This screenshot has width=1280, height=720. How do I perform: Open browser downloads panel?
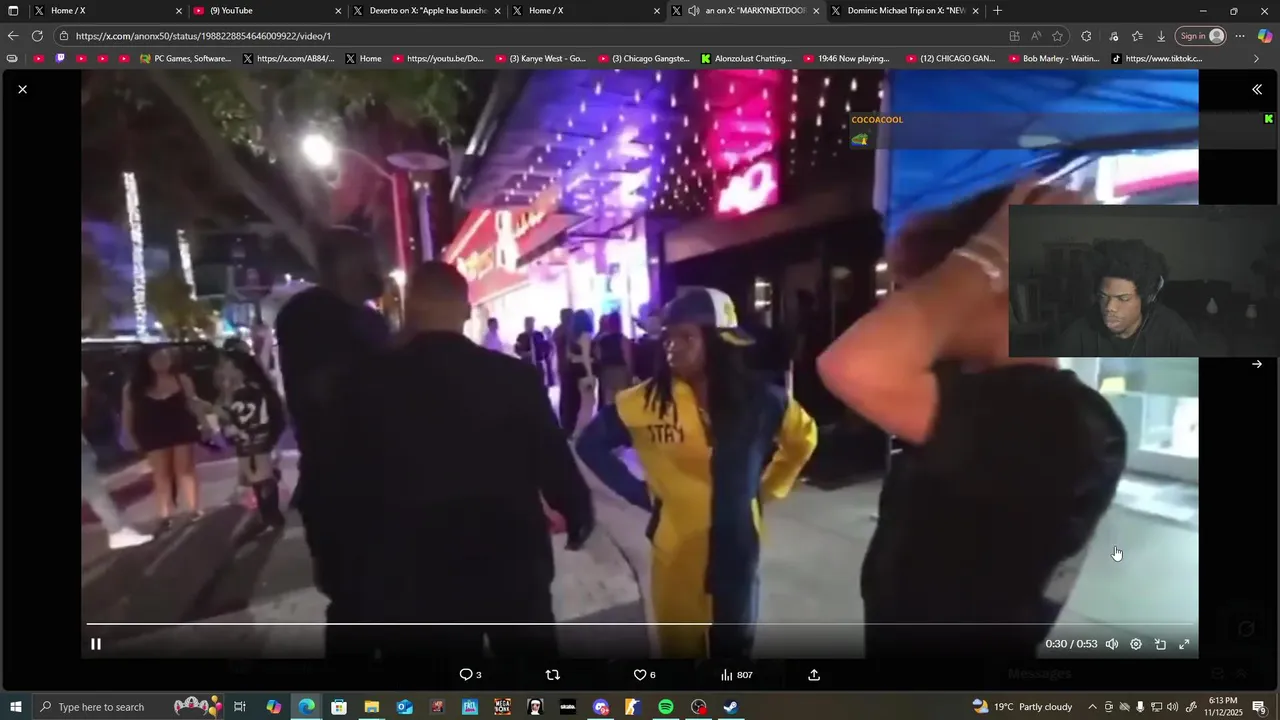(x=1161, y=36)
